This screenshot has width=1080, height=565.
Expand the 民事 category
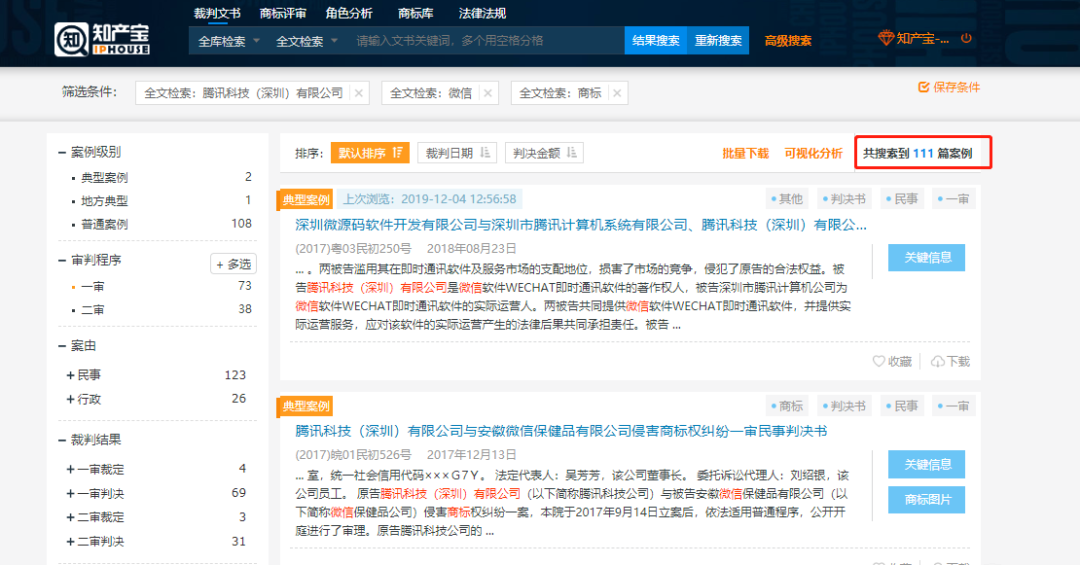[x=70, y=375]
